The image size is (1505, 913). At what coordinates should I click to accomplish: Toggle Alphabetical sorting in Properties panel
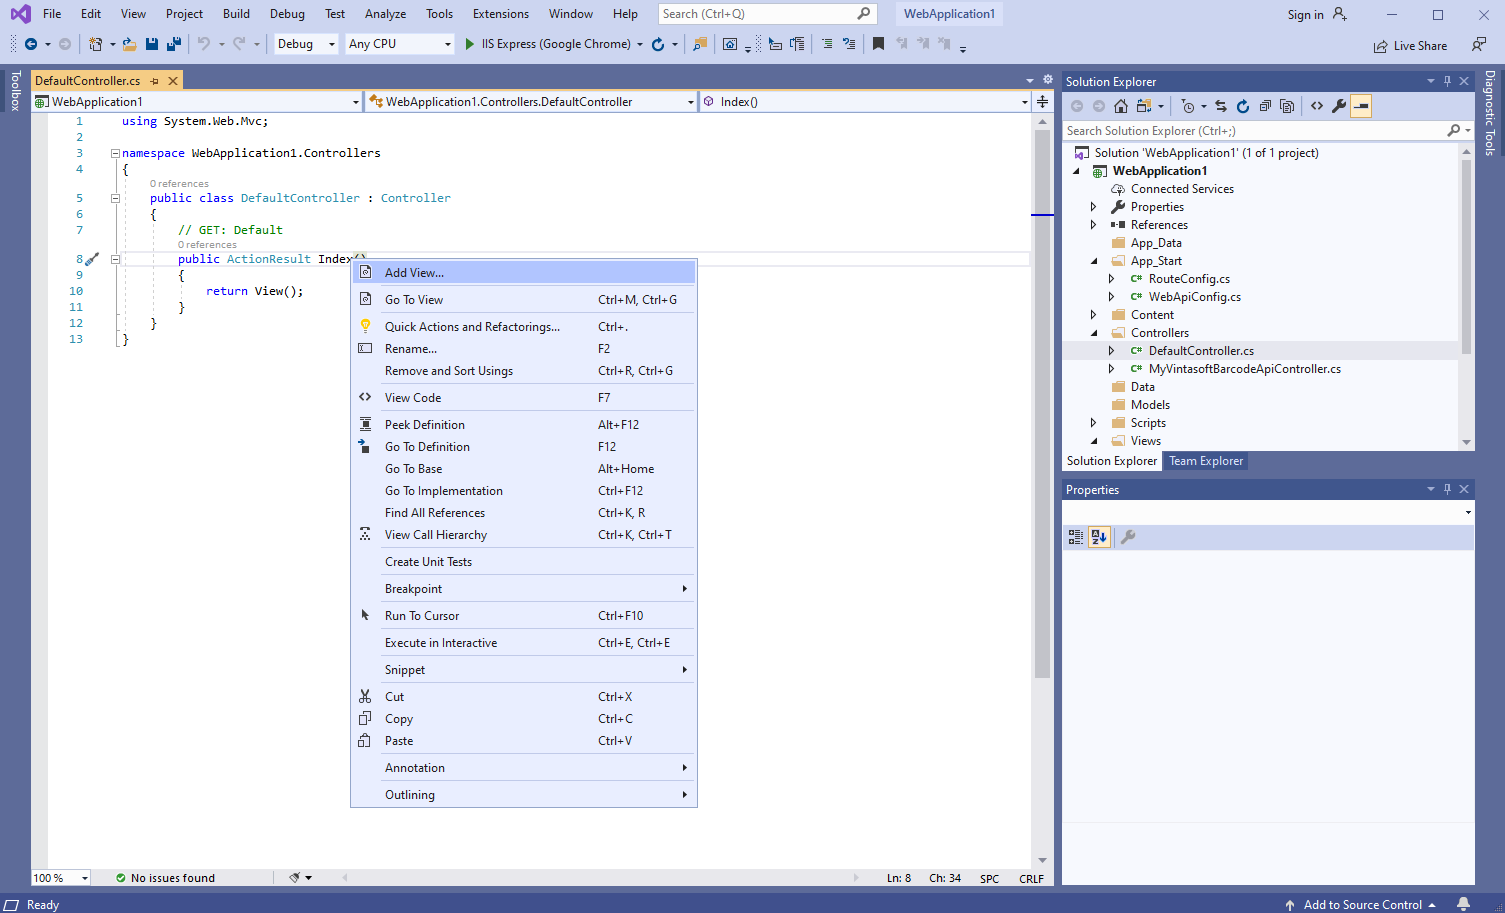[x=1099, y=537]
